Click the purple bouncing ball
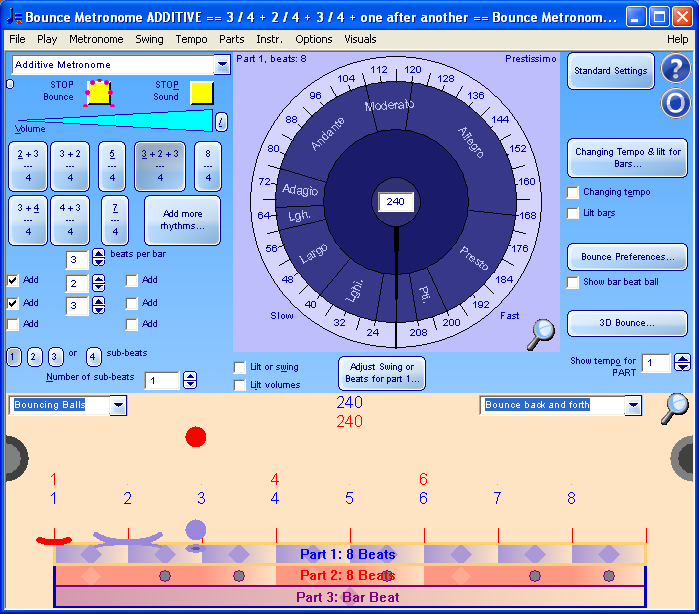Screen dimensions: 699x614 coord(196,530)
